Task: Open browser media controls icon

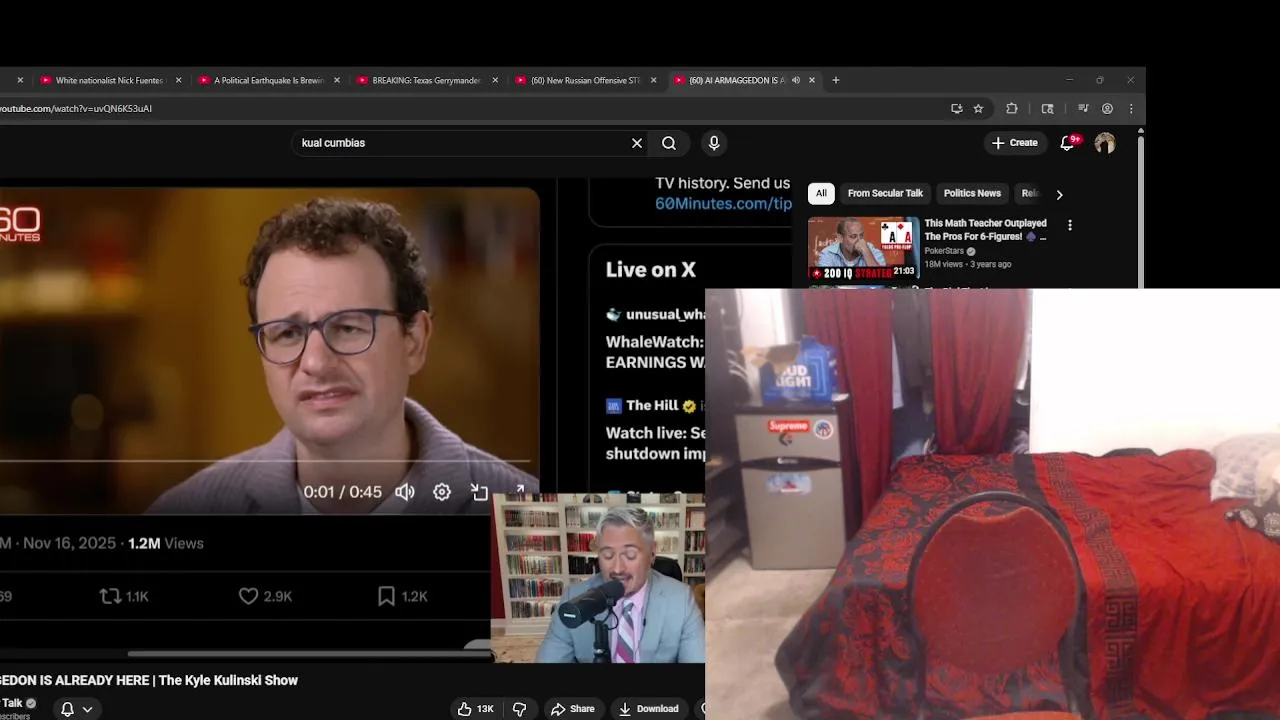Action: (1083, 108)
